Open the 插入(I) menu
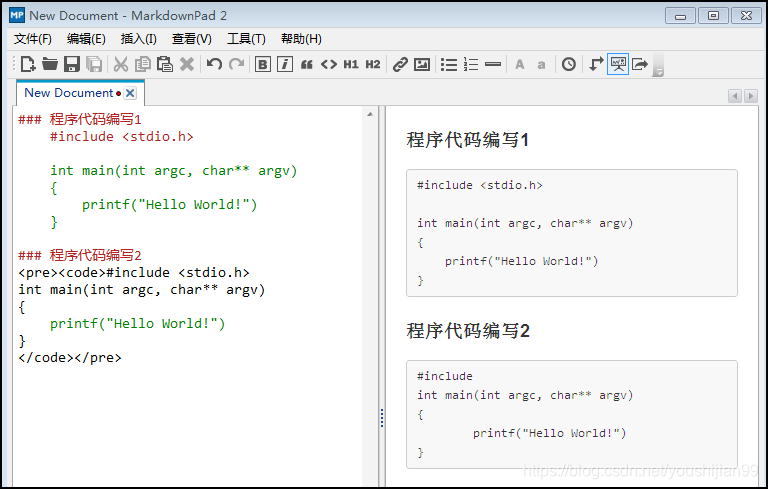This screenshot has height=489, width=768. [138, 39]
